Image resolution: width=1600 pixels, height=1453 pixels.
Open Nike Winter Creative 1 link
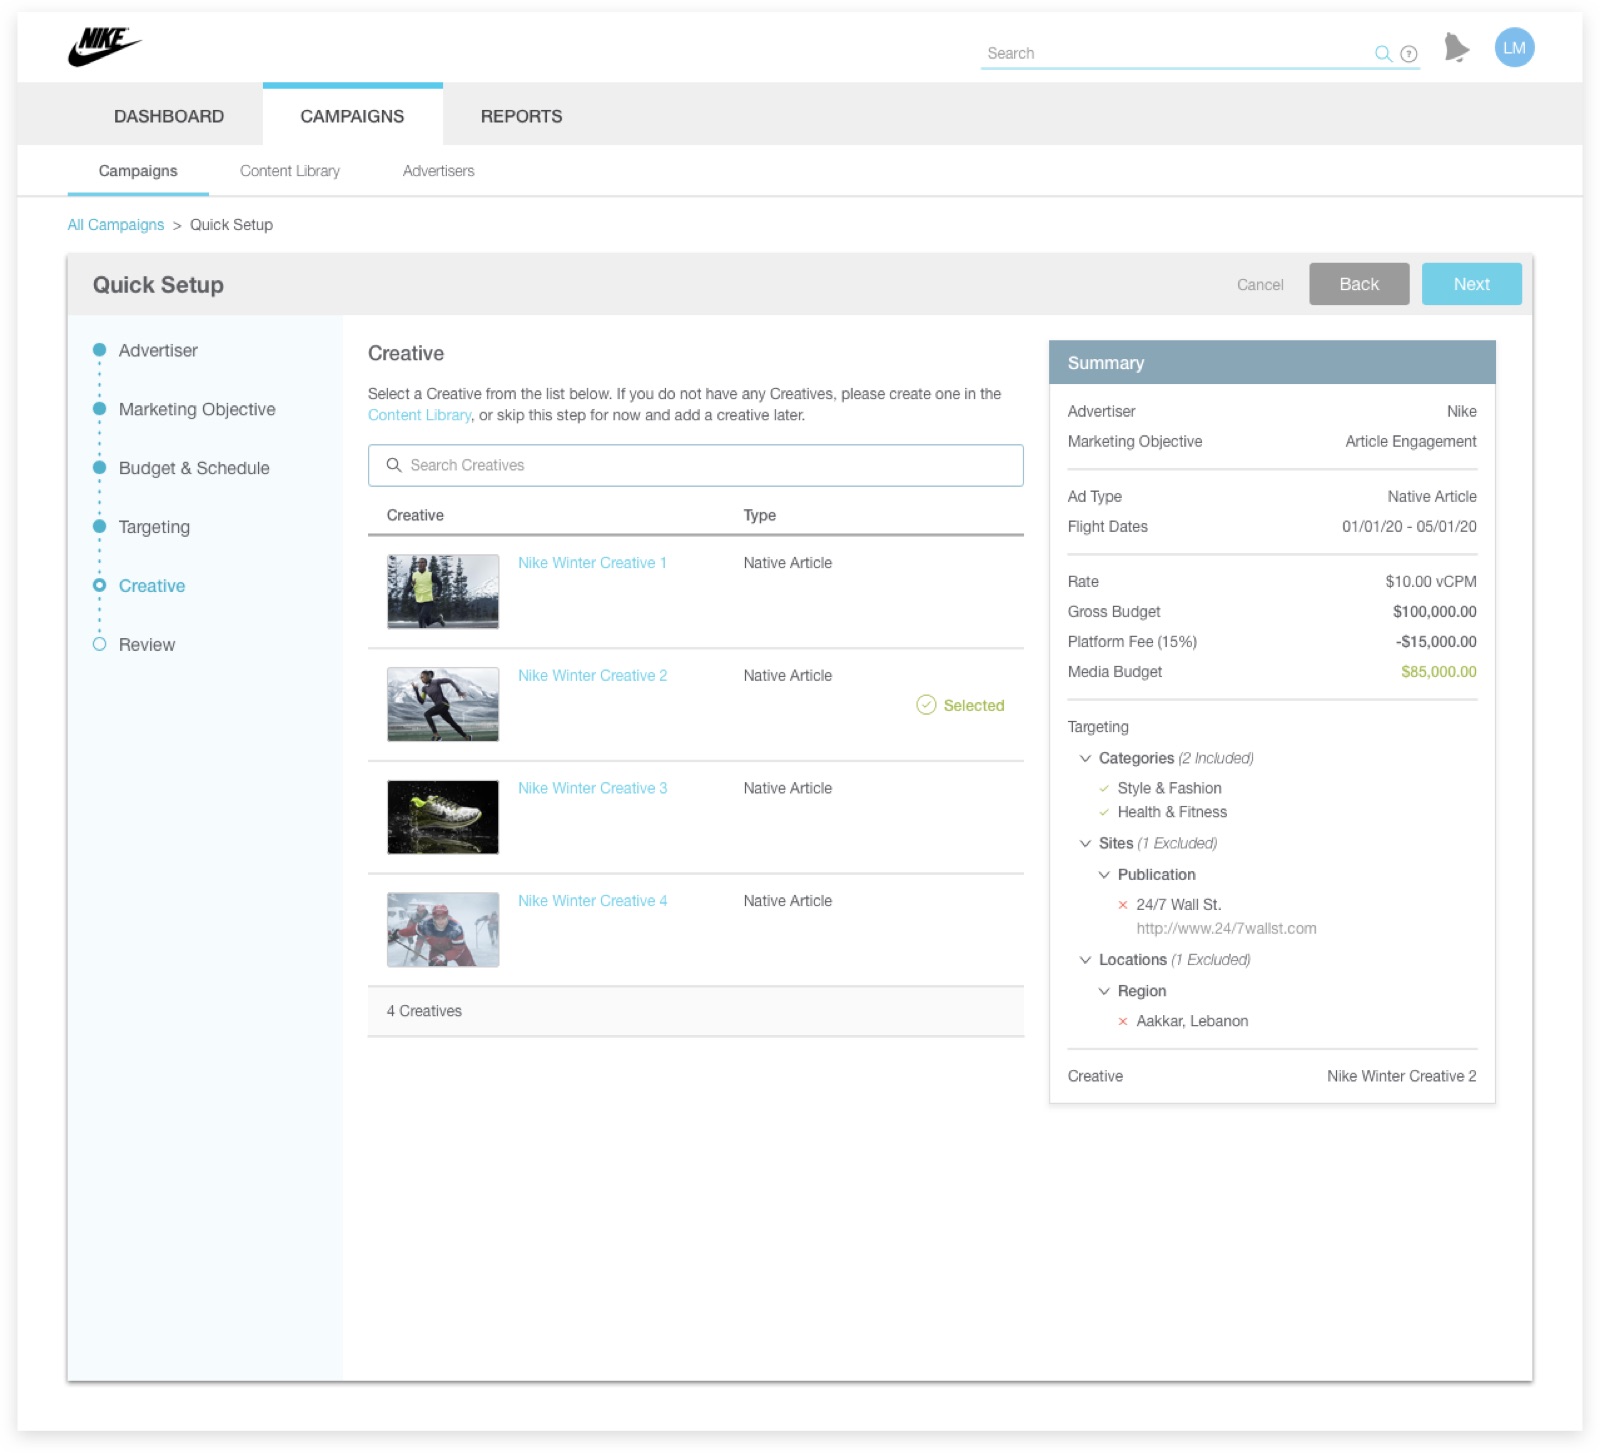(x=592, y=563)
